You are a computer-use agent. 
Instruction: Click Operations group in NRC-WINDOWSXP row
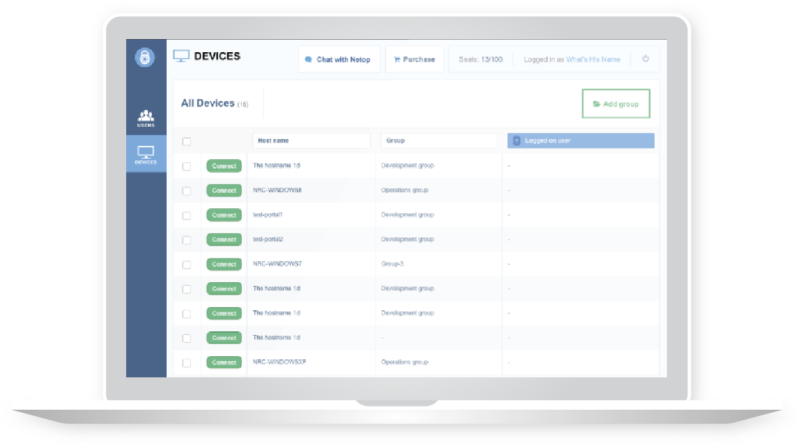click(x=405, y=362)
